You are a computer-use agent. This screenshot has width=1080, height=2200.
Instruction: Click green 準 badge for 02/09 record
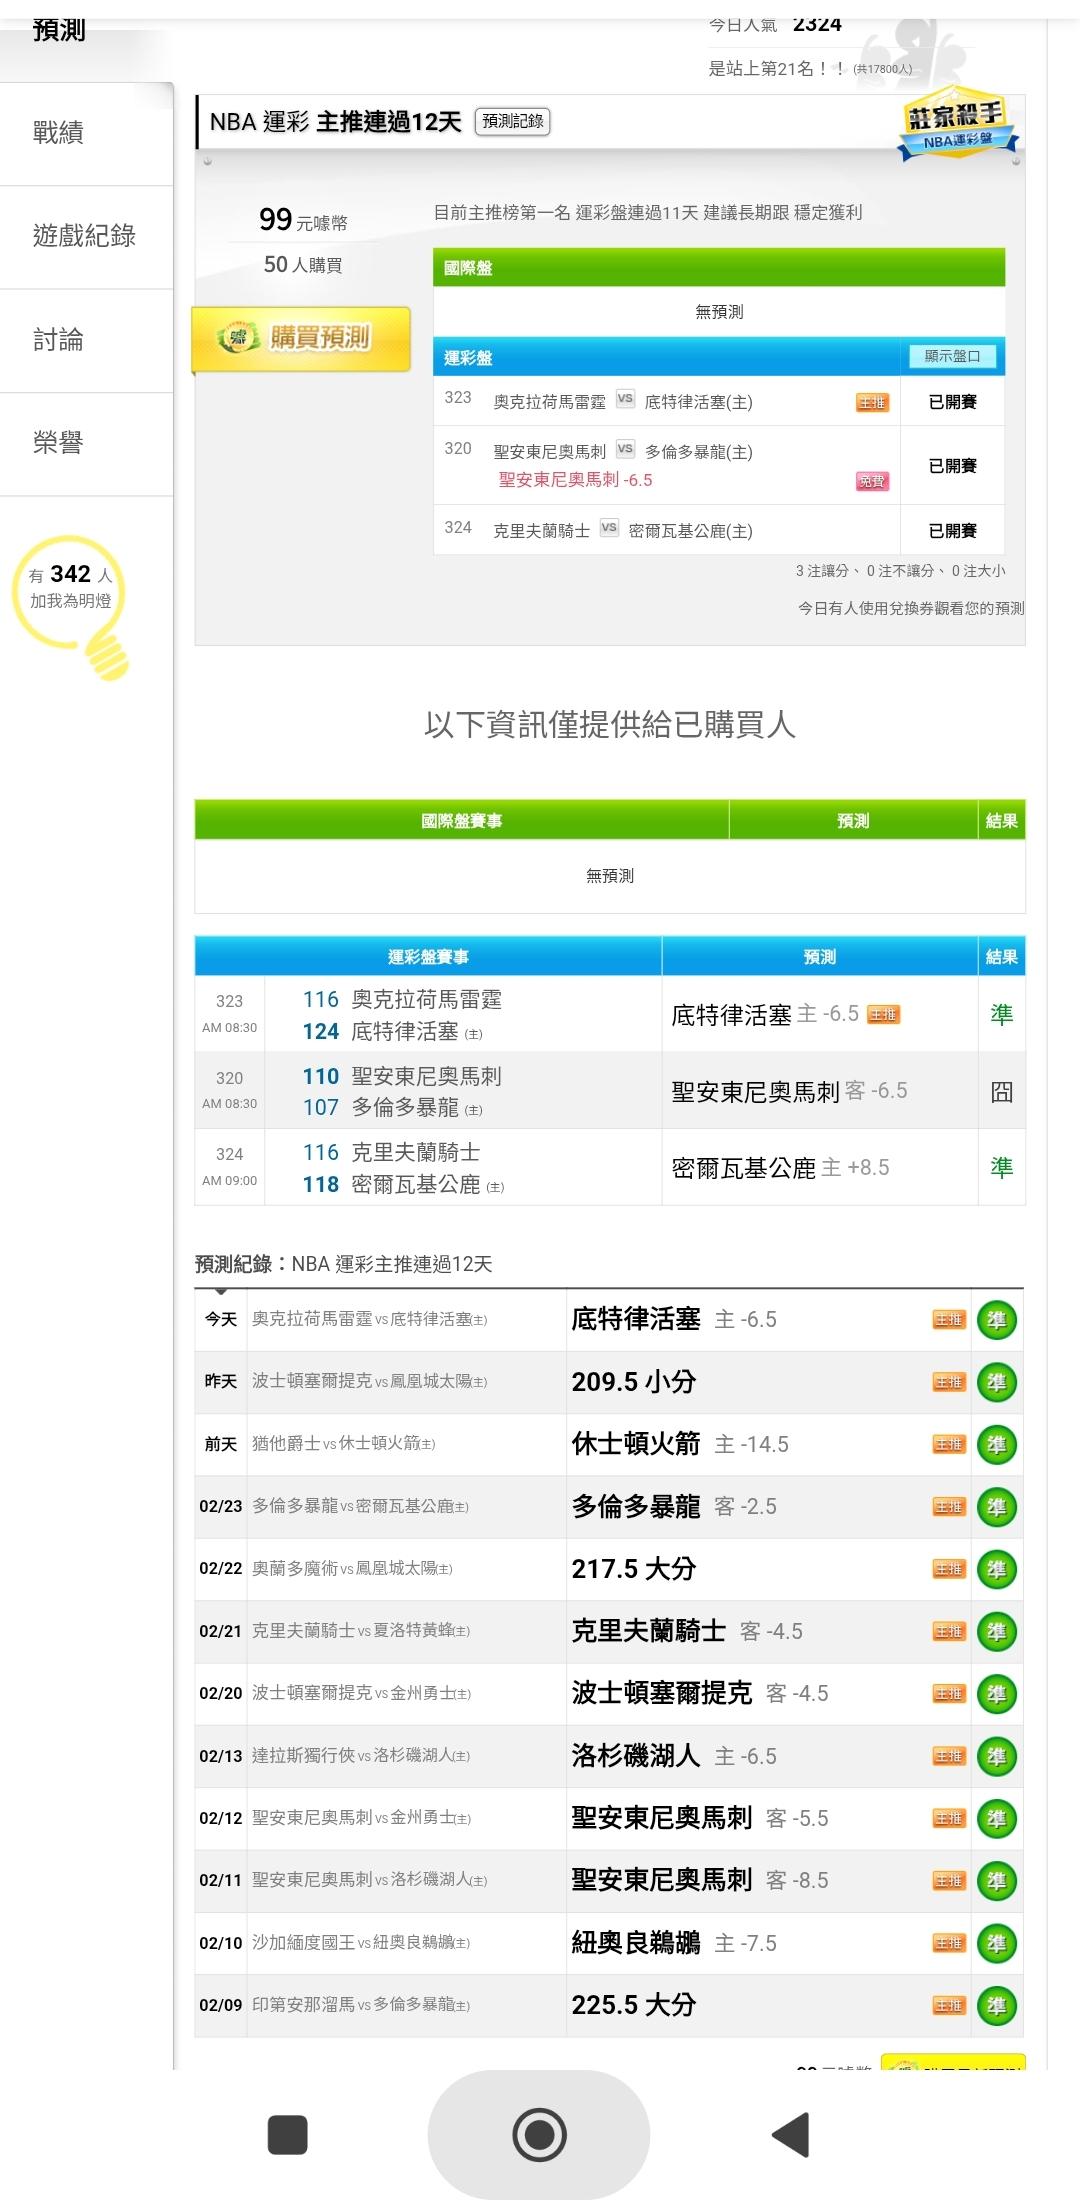click(996, 2005)
